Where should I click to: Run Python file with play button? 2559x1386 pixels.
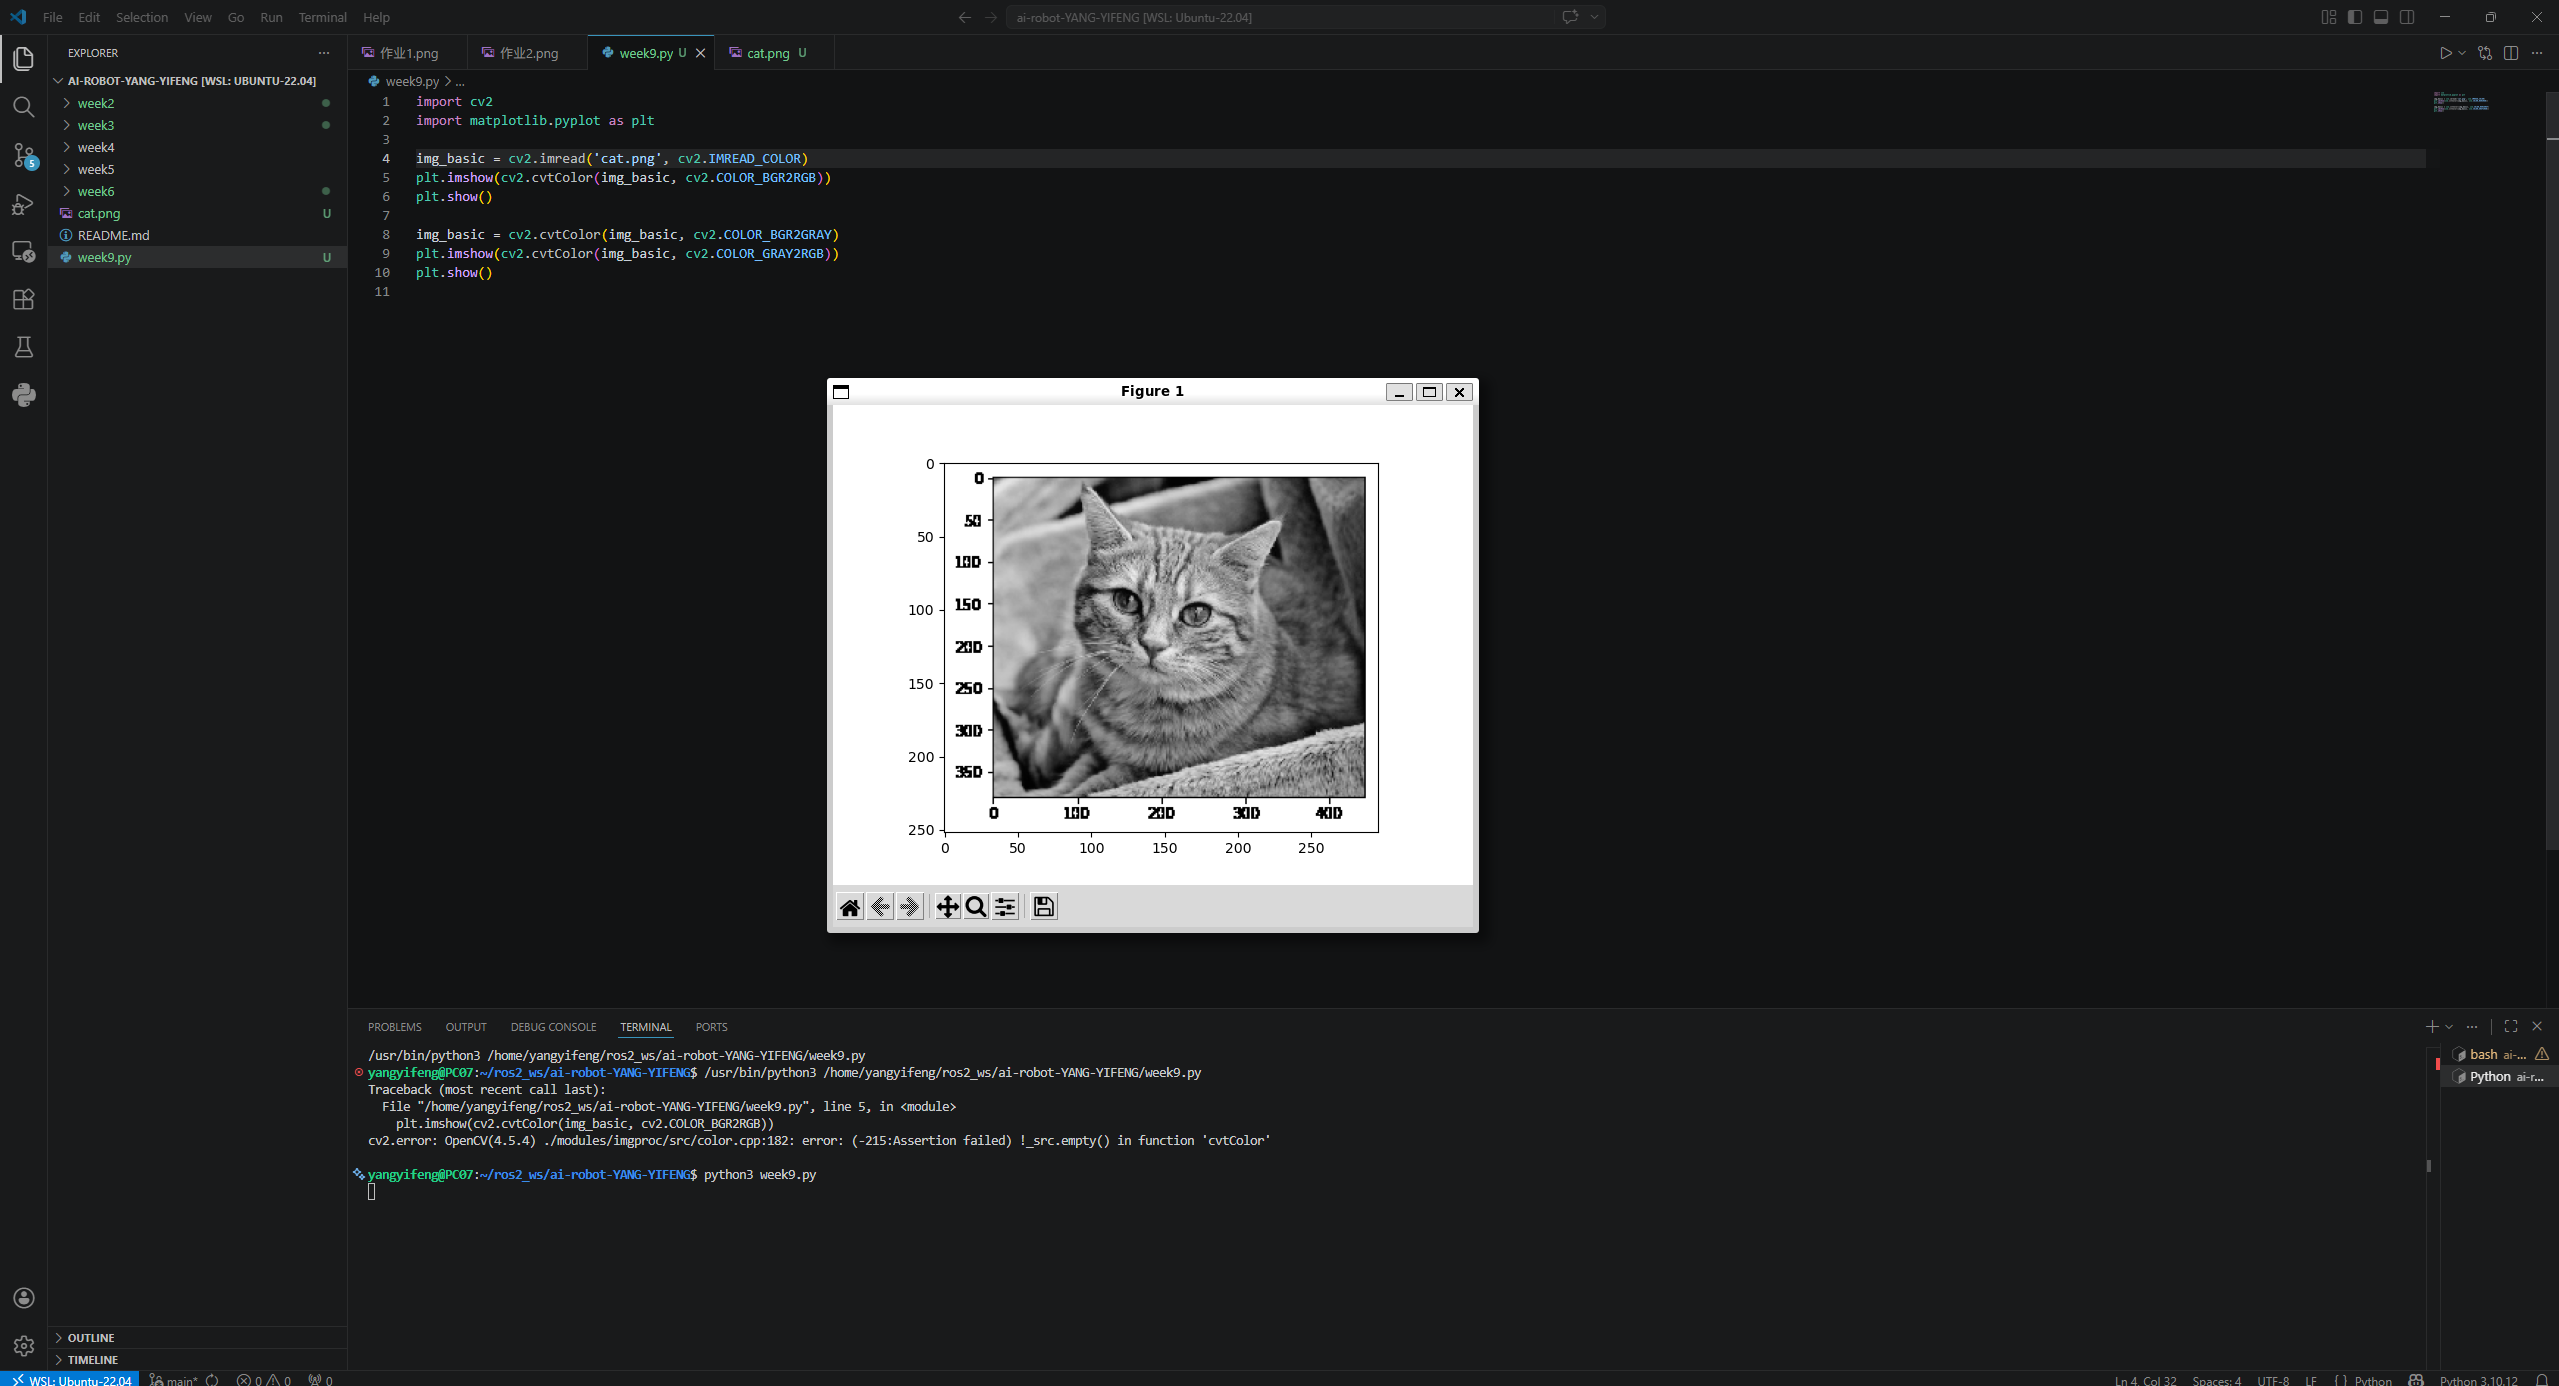(x=2445, y=53)
